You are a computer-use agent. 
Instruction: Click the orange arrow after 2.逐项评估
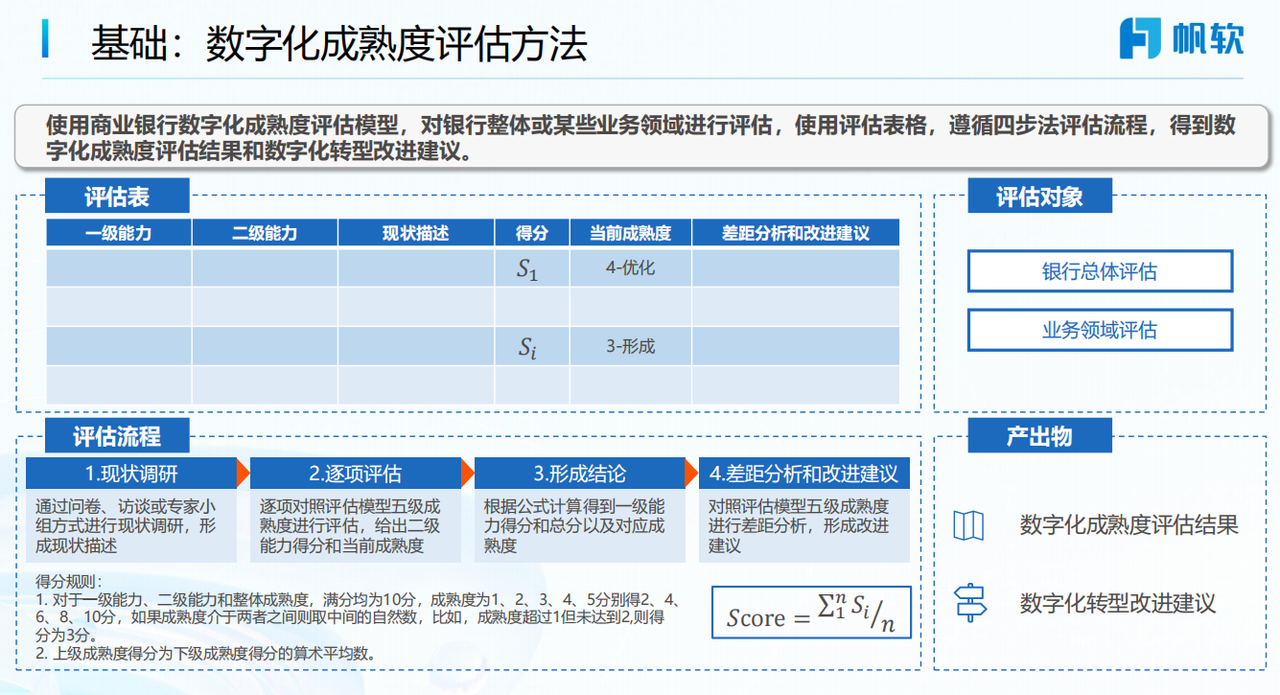click(468, 473)
